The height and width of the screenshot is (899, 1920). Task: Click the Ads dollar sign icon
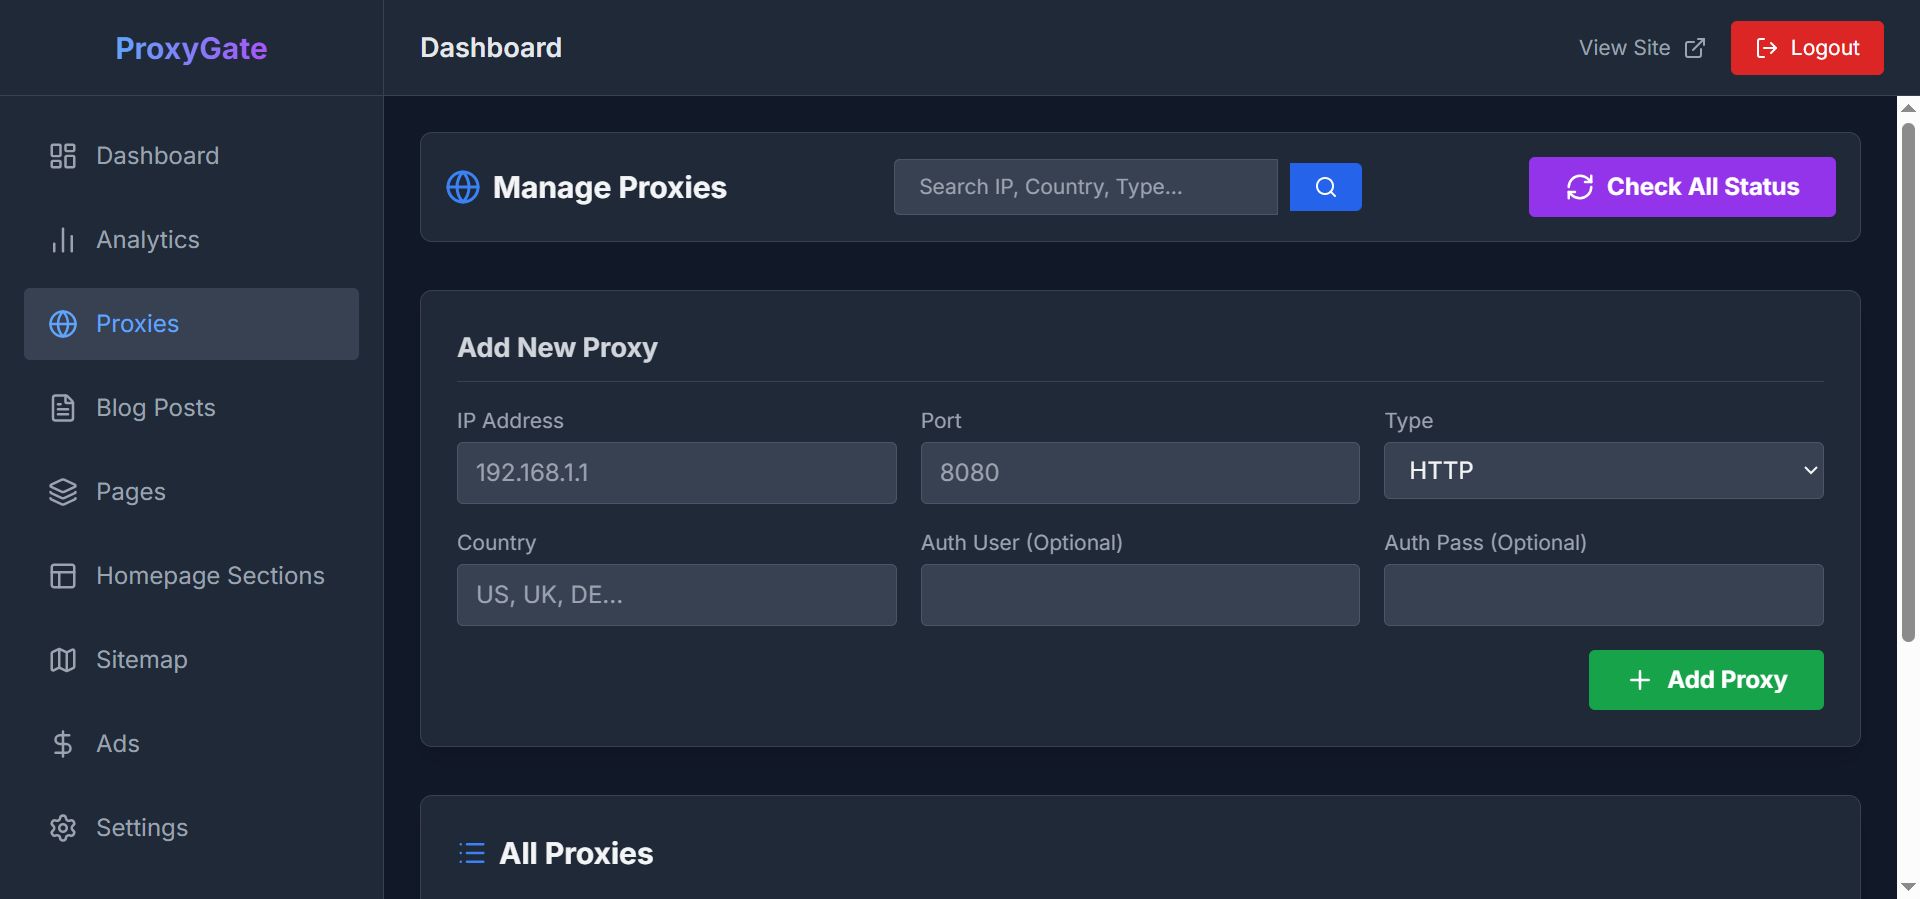click(x=63, y=744)
